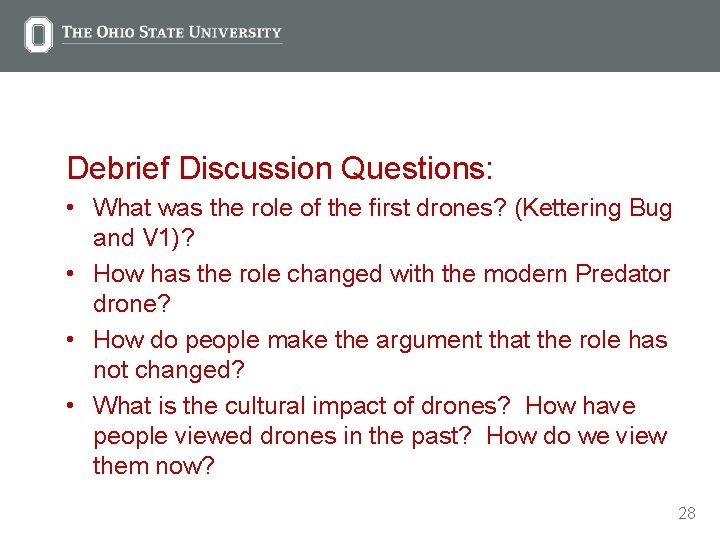The image size is (720, 540).
Task: Click the third bullet point marker
Action: pyautogui.click(x=74, y=340)
